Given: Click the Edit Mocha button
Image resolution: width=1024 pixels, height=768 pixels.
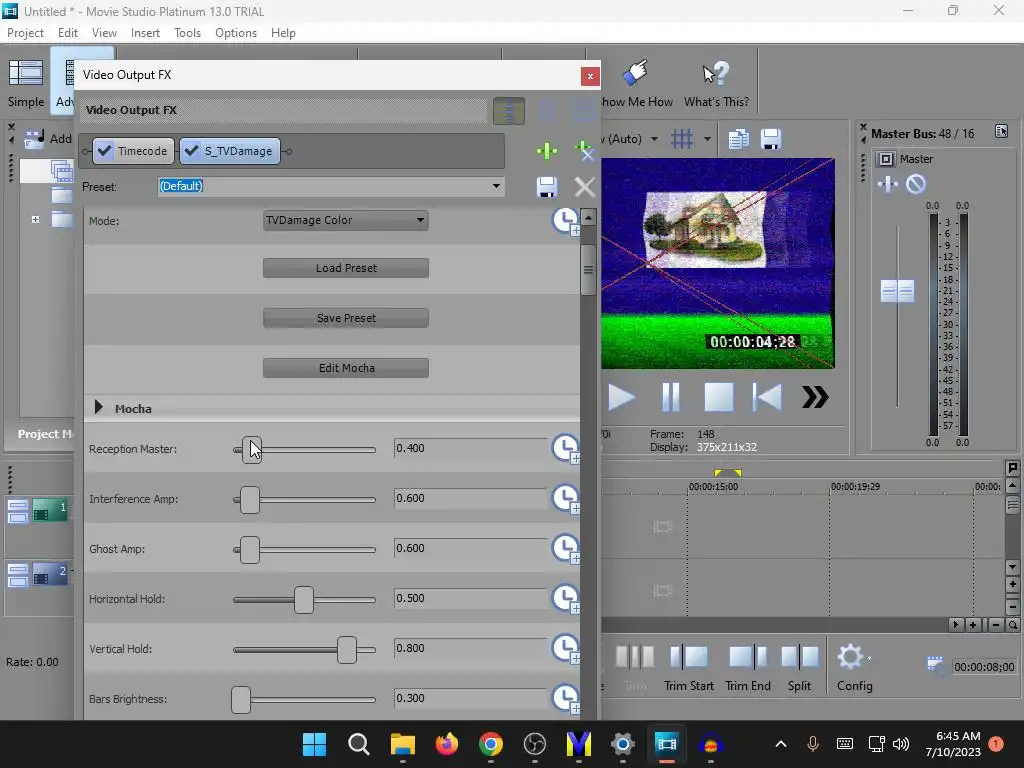Looking at the screenshot, I should (345, 368).
